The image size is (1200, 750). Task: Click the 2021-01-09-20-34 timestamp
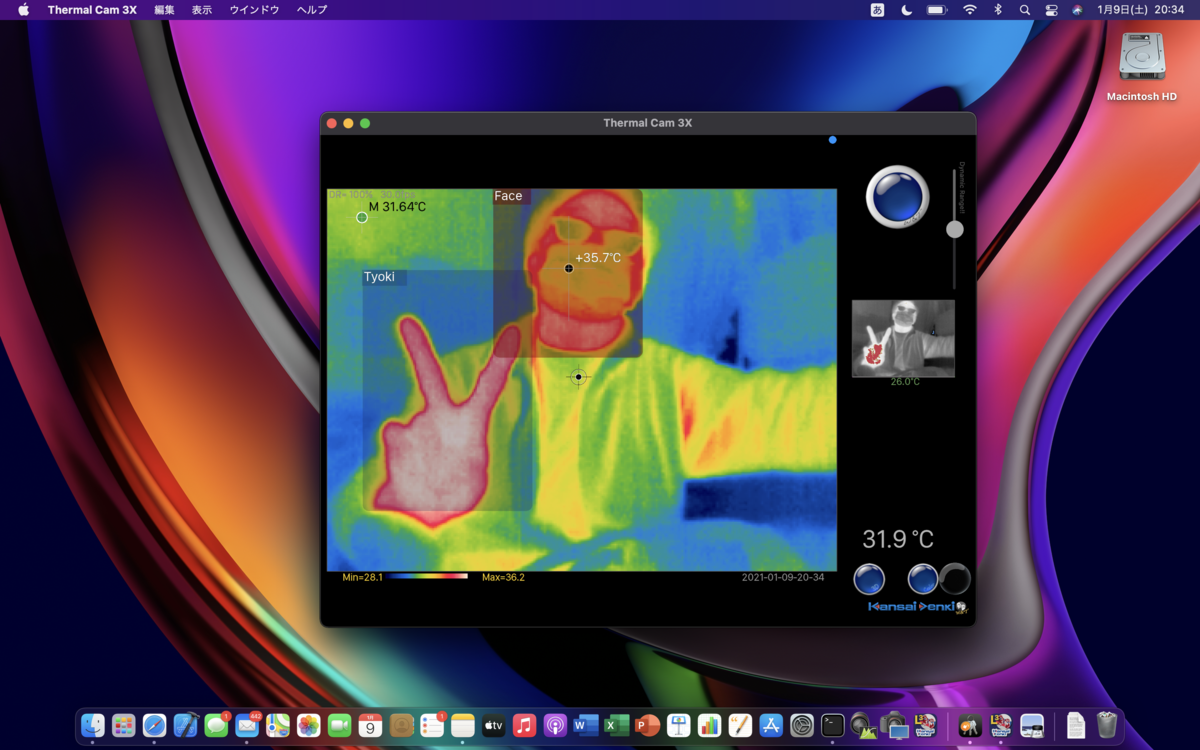tap(783, 577)
